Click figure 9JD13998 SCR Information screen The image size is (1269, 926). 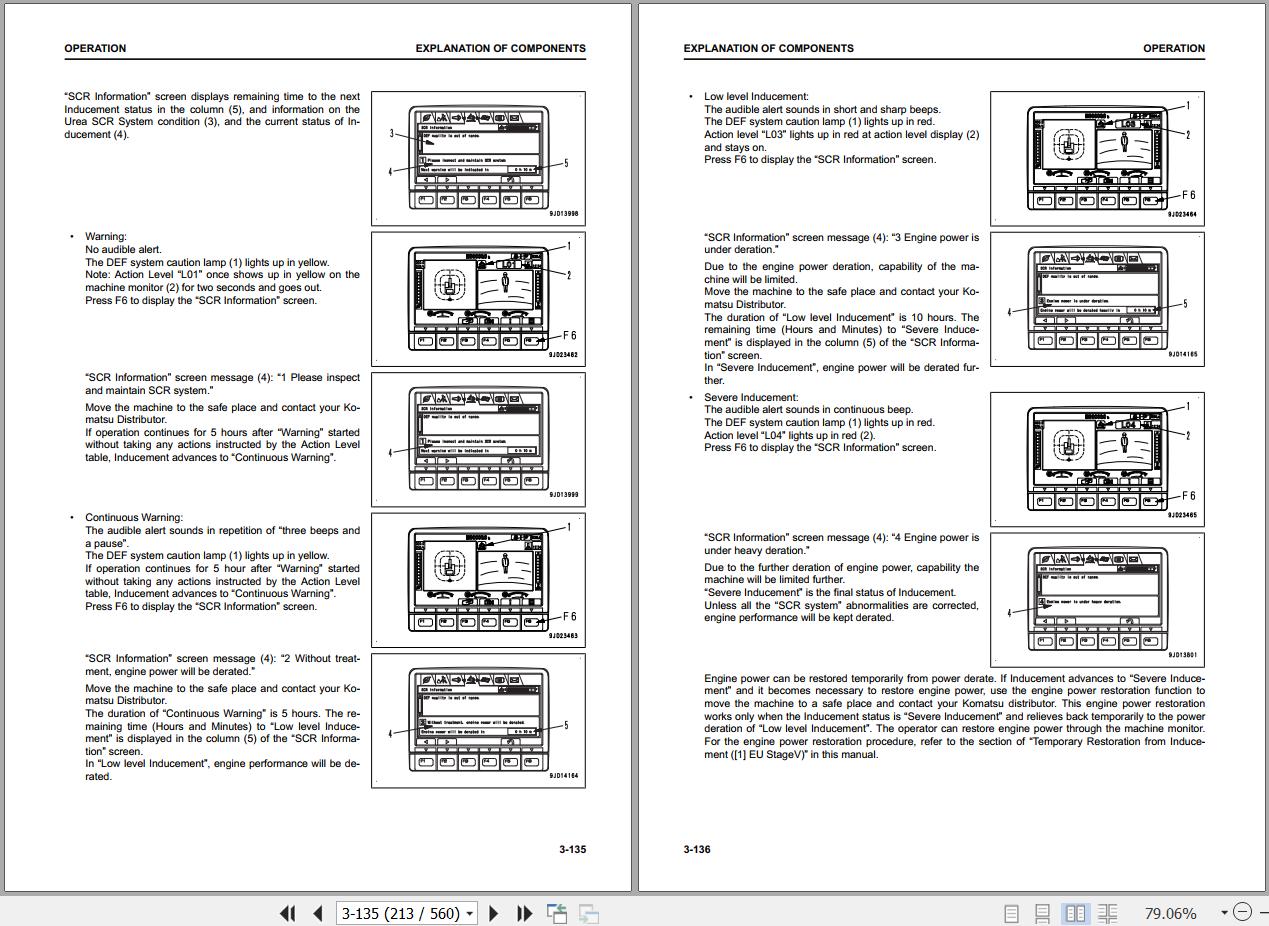(478, 158)
